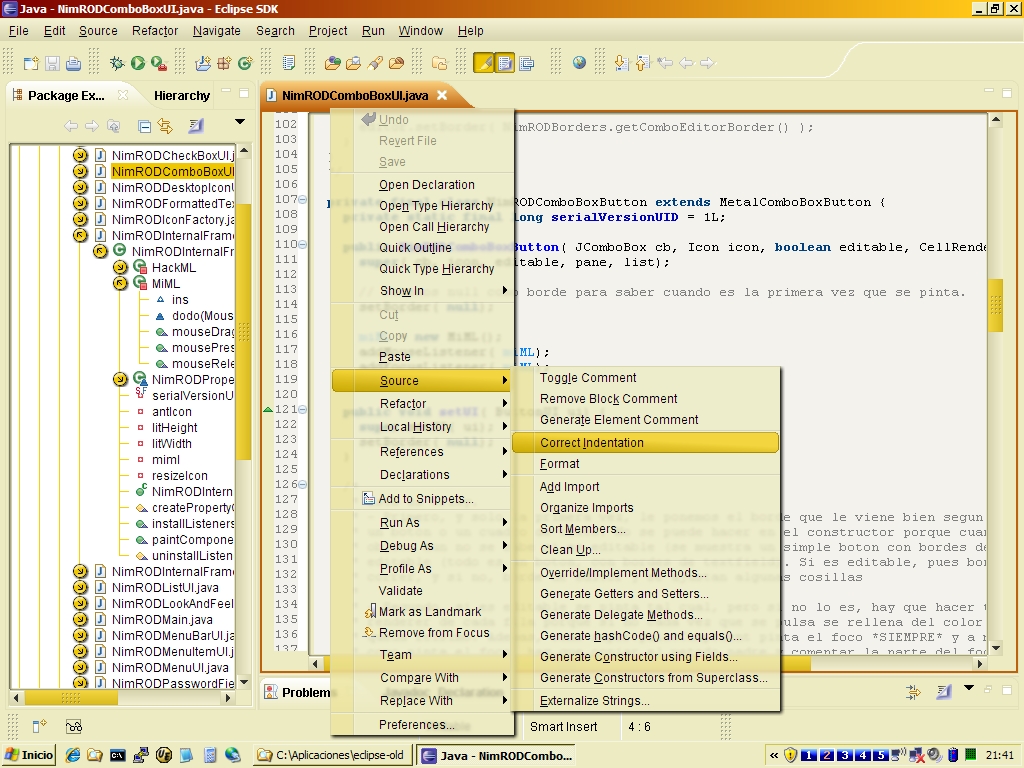Close the NimRODComboBoxUI.java editor tab

click(x=442, y=96)
